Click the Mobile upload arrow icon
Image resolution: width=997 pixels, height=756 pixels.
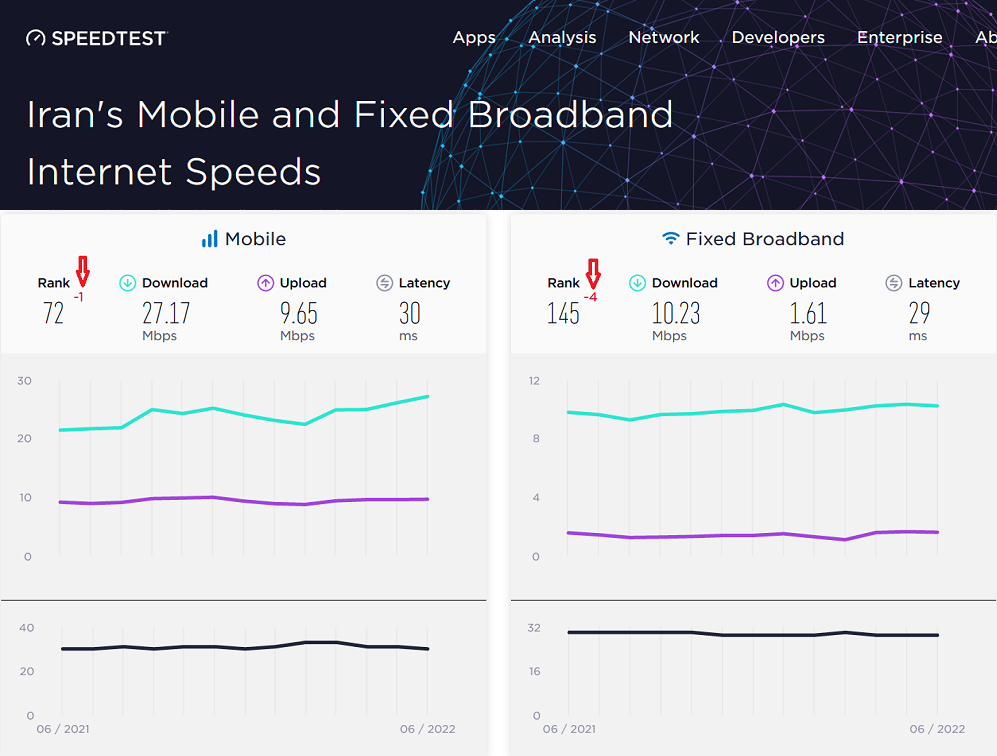click(265, 283)
